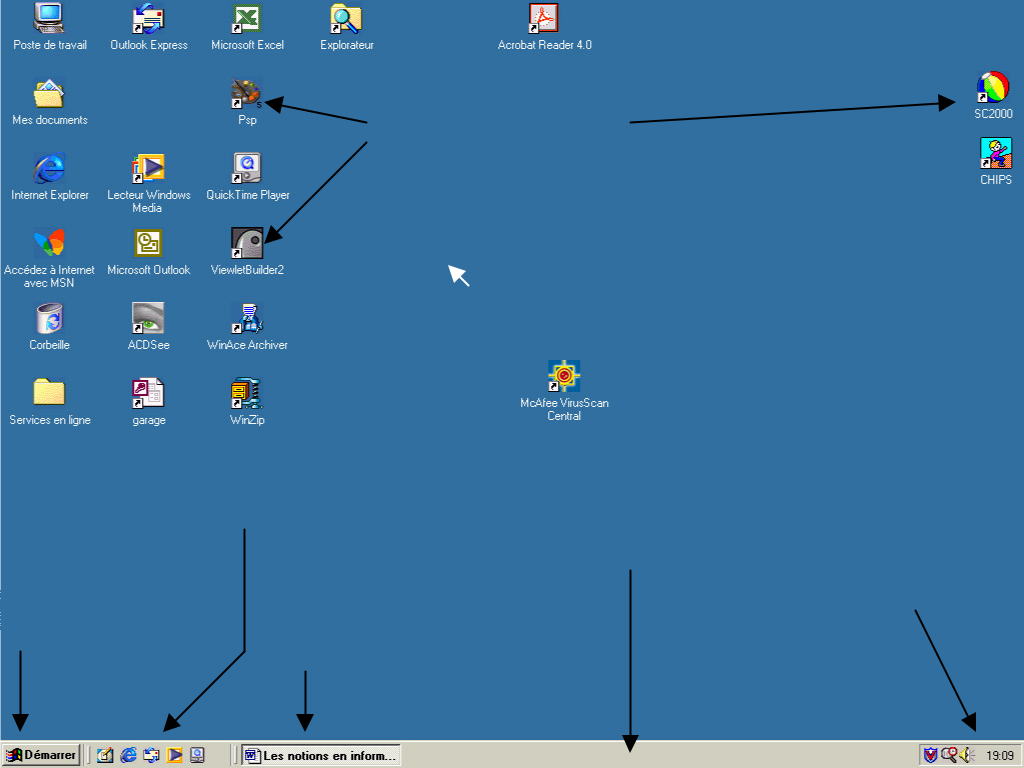Switch to the 'Les notions en inform...' taskbar window
1024x768 pixels.
(321, 755)
